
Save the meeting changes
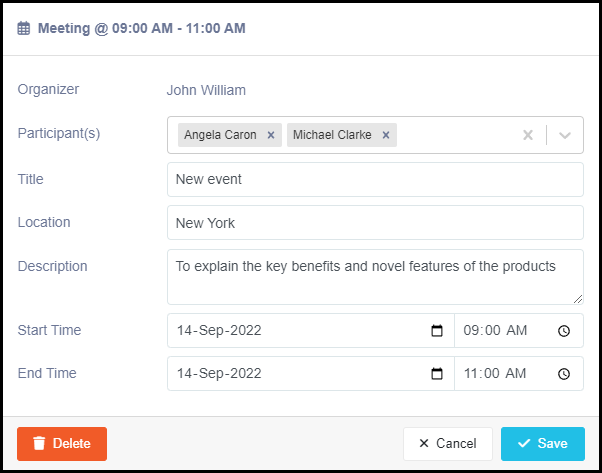pyautogui.click(x=543, y=444)
